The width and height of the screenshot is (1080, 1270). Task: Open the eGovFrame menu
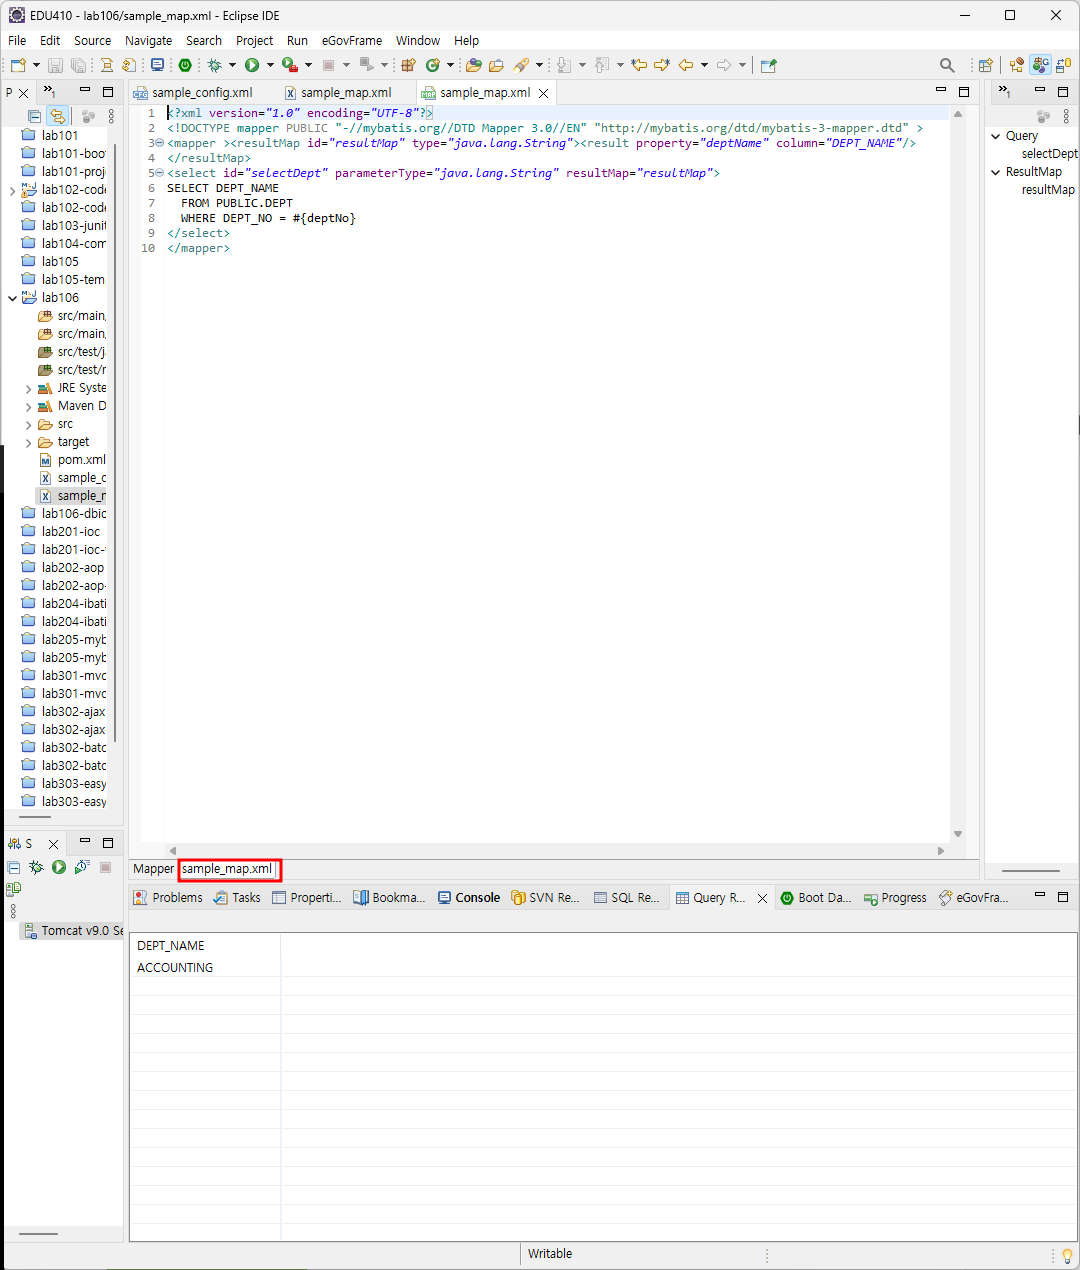pos(352,41)
